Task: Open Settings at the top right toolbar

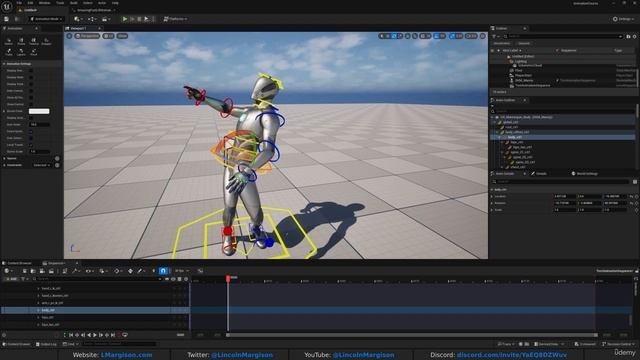Action: click(x=624, y=19)
